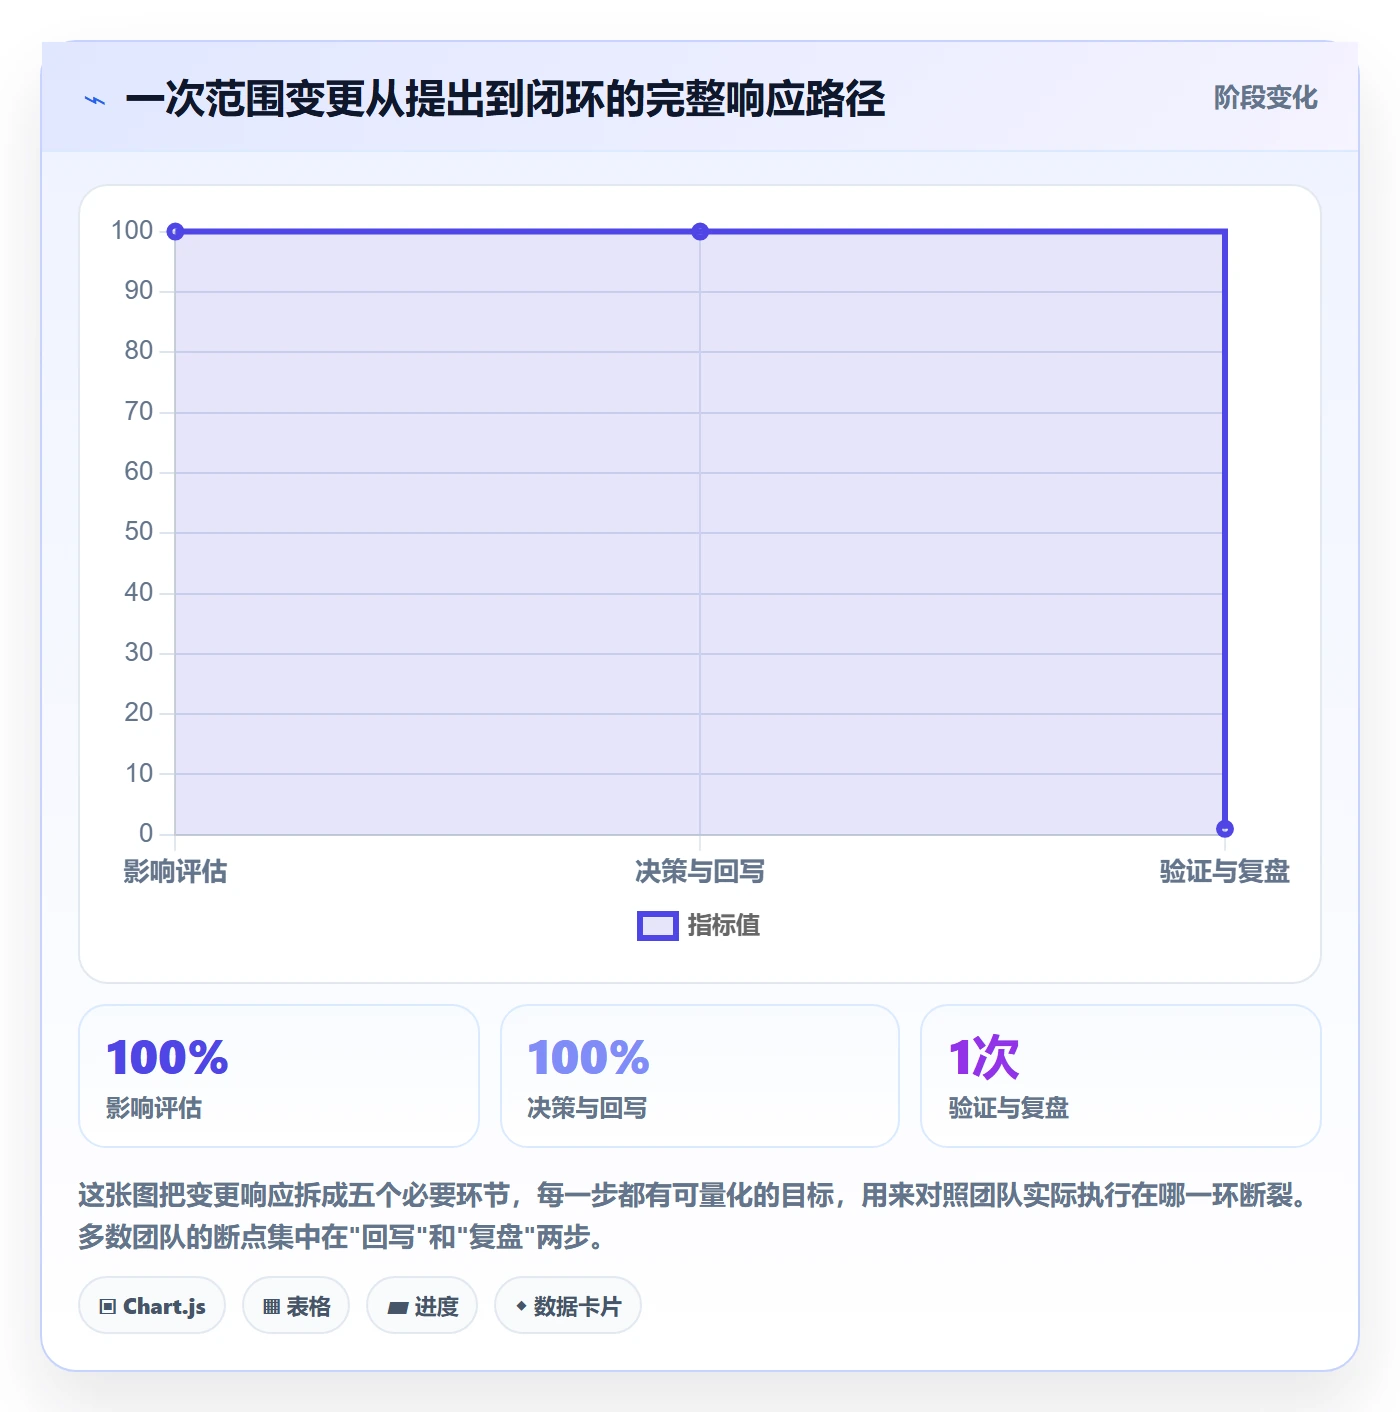The width and height of the screenshot is (1400, 1412).
Task: Click the title 一次范围变更从提出到闭环的完整响应路径
Action: (505, 99)
